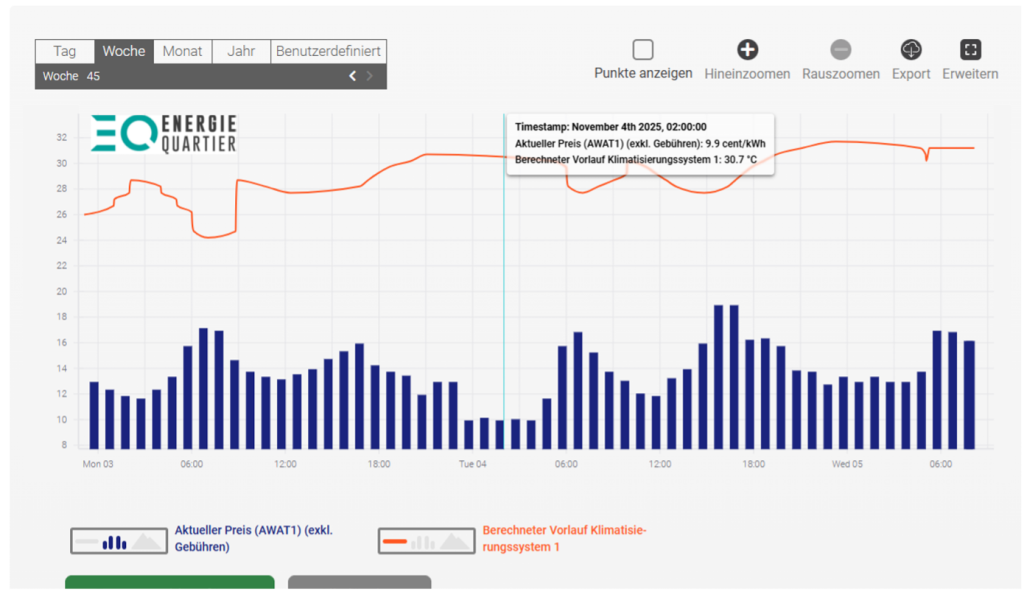Click the Energie Quartier logo
The image size is (1024, 592).
coord(164,133)
